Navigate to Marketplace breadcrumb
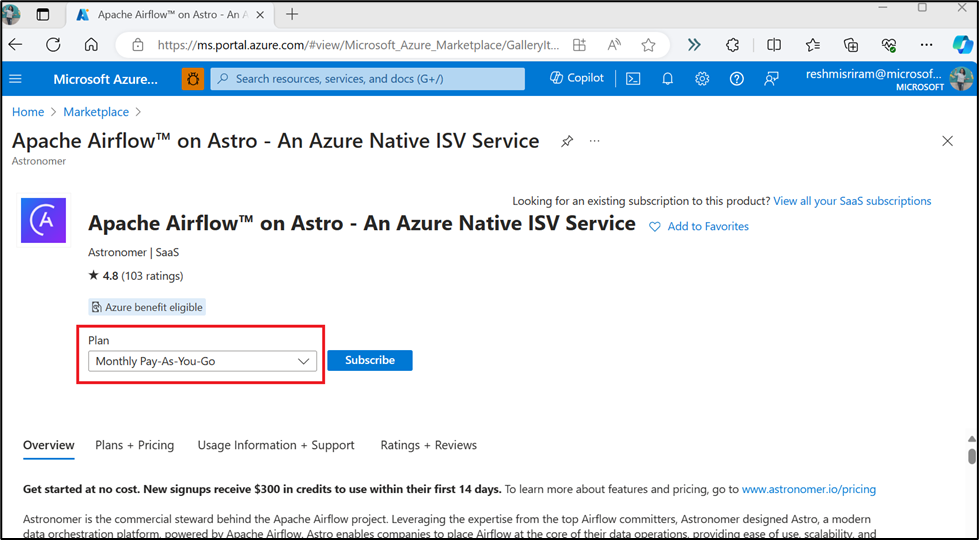 [96, 112]
